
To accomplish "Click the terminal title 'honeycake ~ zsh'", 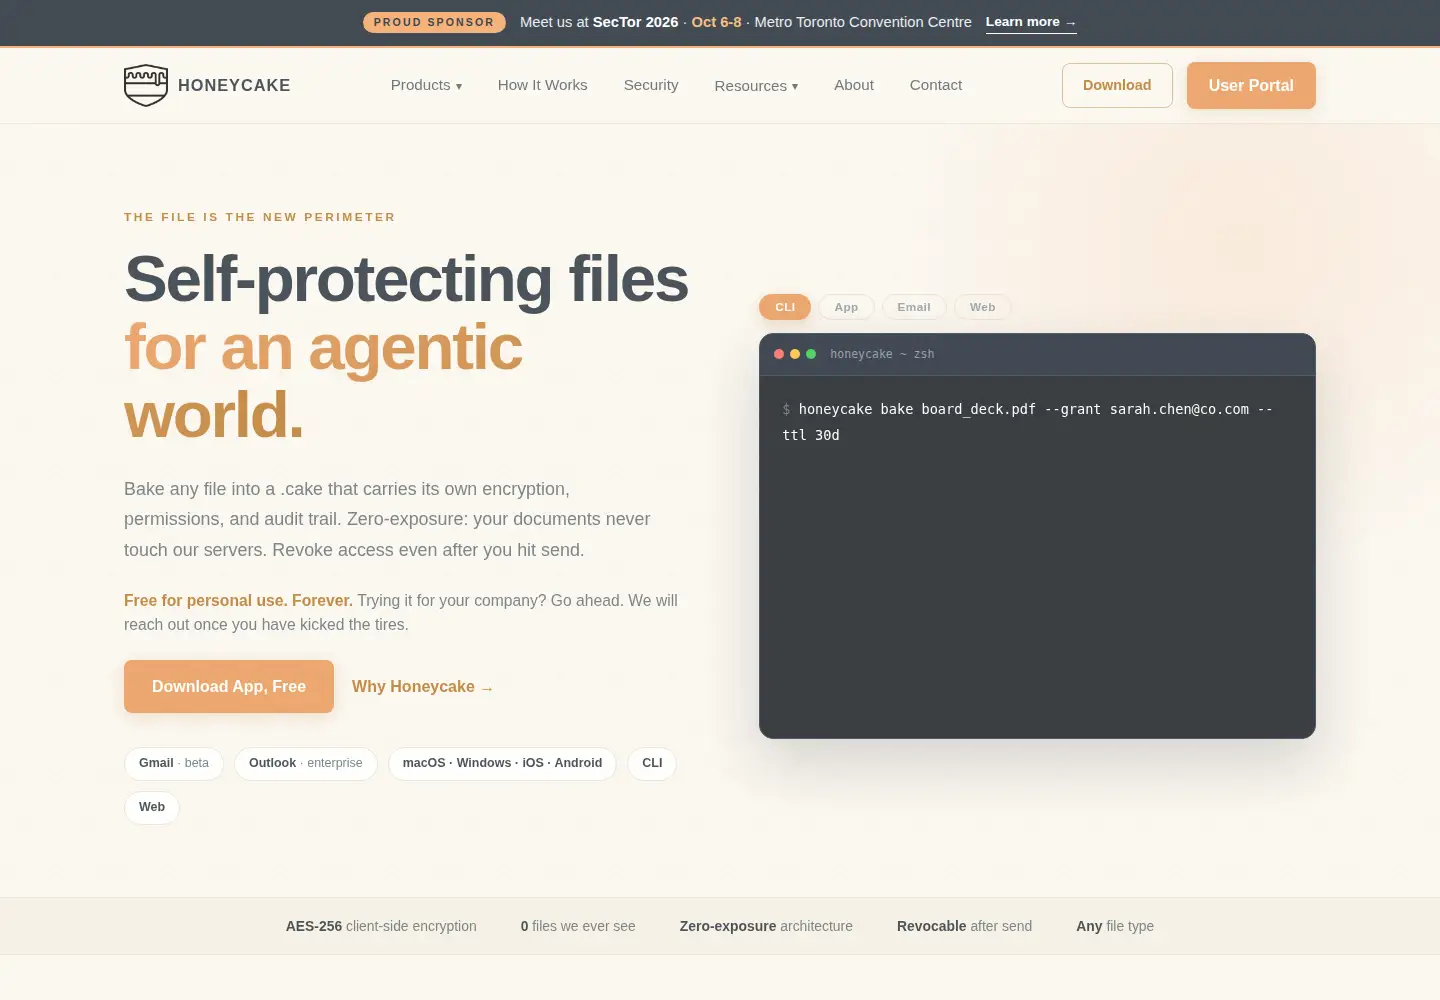I will 882,354.
